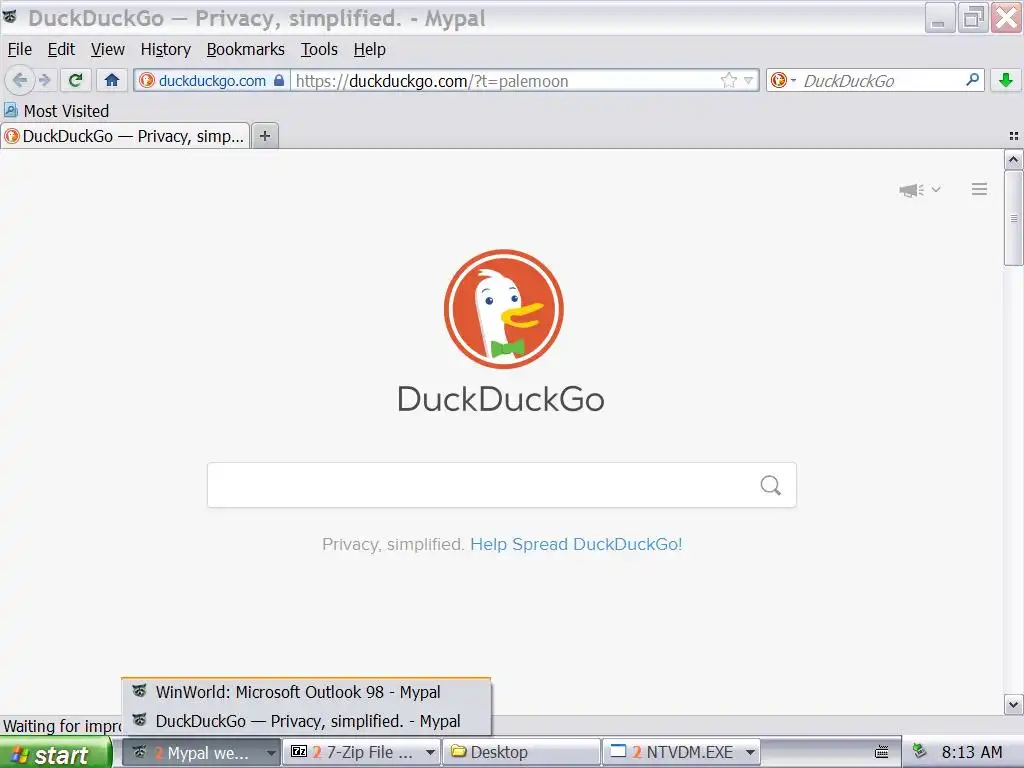The width and height of the screenshot is (1024, 768).
Task: Open Desktop folder taskbar button
Action: coord(521,753)
